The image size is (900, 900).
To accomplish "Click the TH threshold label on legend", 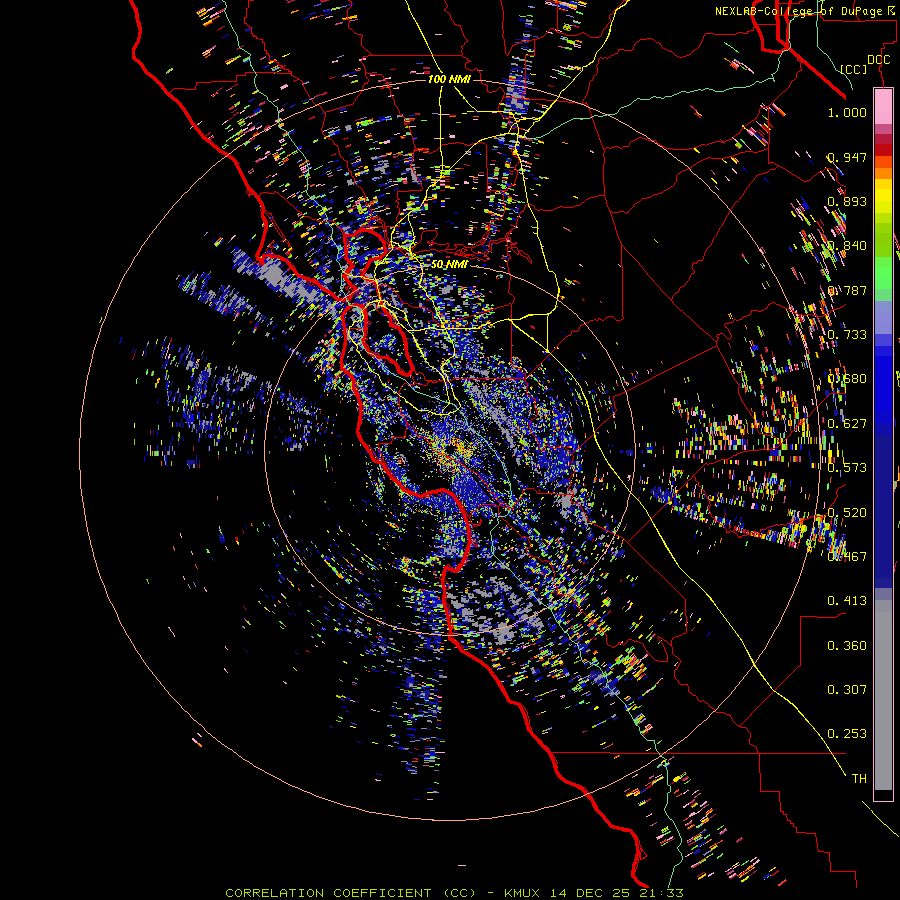I will [x=859, y=779].
